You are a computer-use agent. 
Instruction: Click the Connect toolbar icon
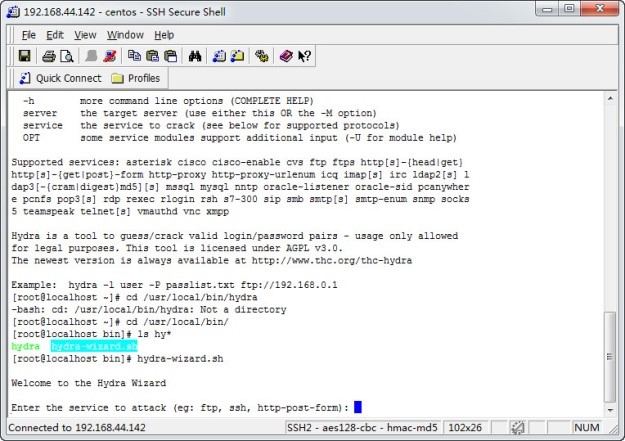point(91,56)
